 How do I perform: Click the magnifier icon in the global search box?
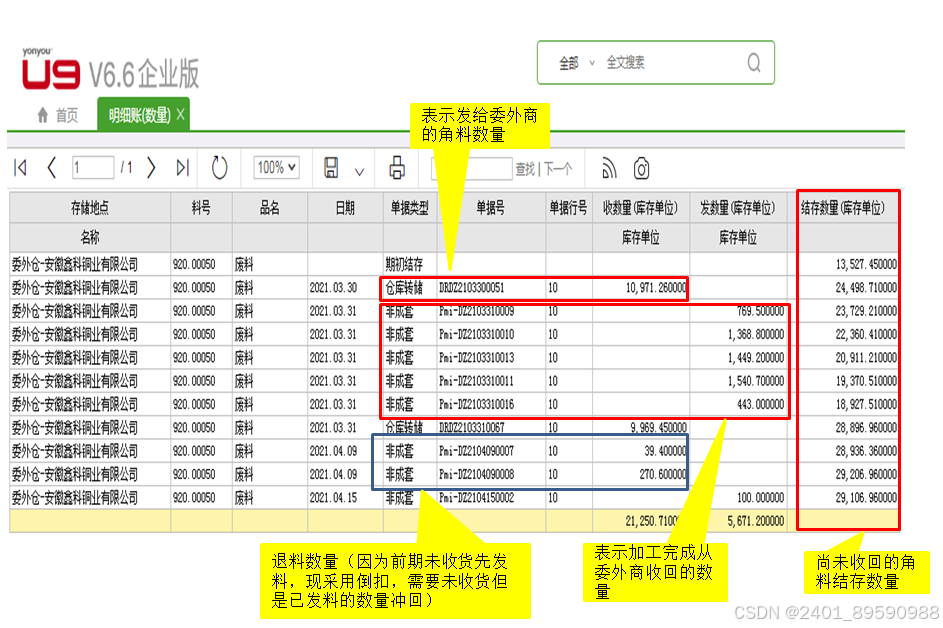[x=754, y=62]
